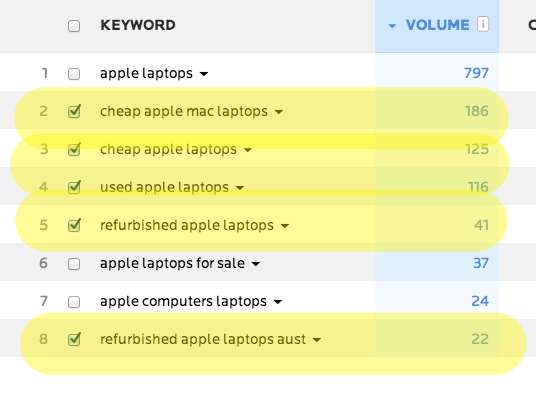Expand dropdown beside 'apple laptops for sale'

click(256, 264)
